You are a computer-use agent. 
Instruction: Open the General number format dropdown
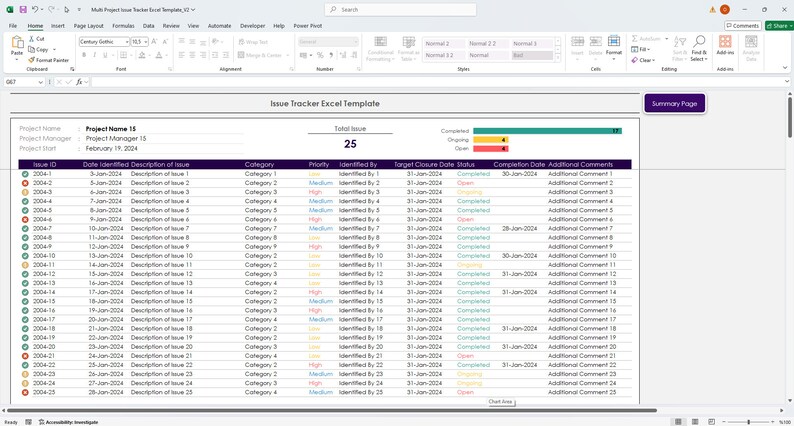click(x=355, y=42)
